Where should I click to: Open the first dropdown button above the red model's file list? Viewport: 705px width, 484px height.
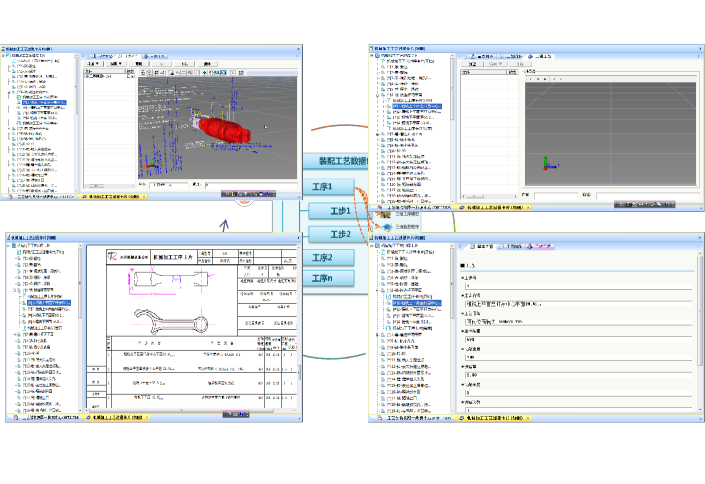pos(94,64)
